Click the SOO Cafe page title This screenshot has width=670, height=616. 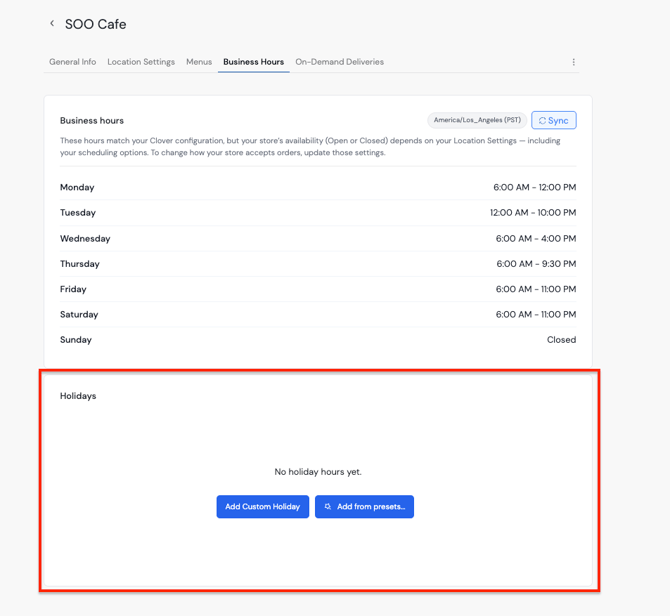(x=96, y=24)
